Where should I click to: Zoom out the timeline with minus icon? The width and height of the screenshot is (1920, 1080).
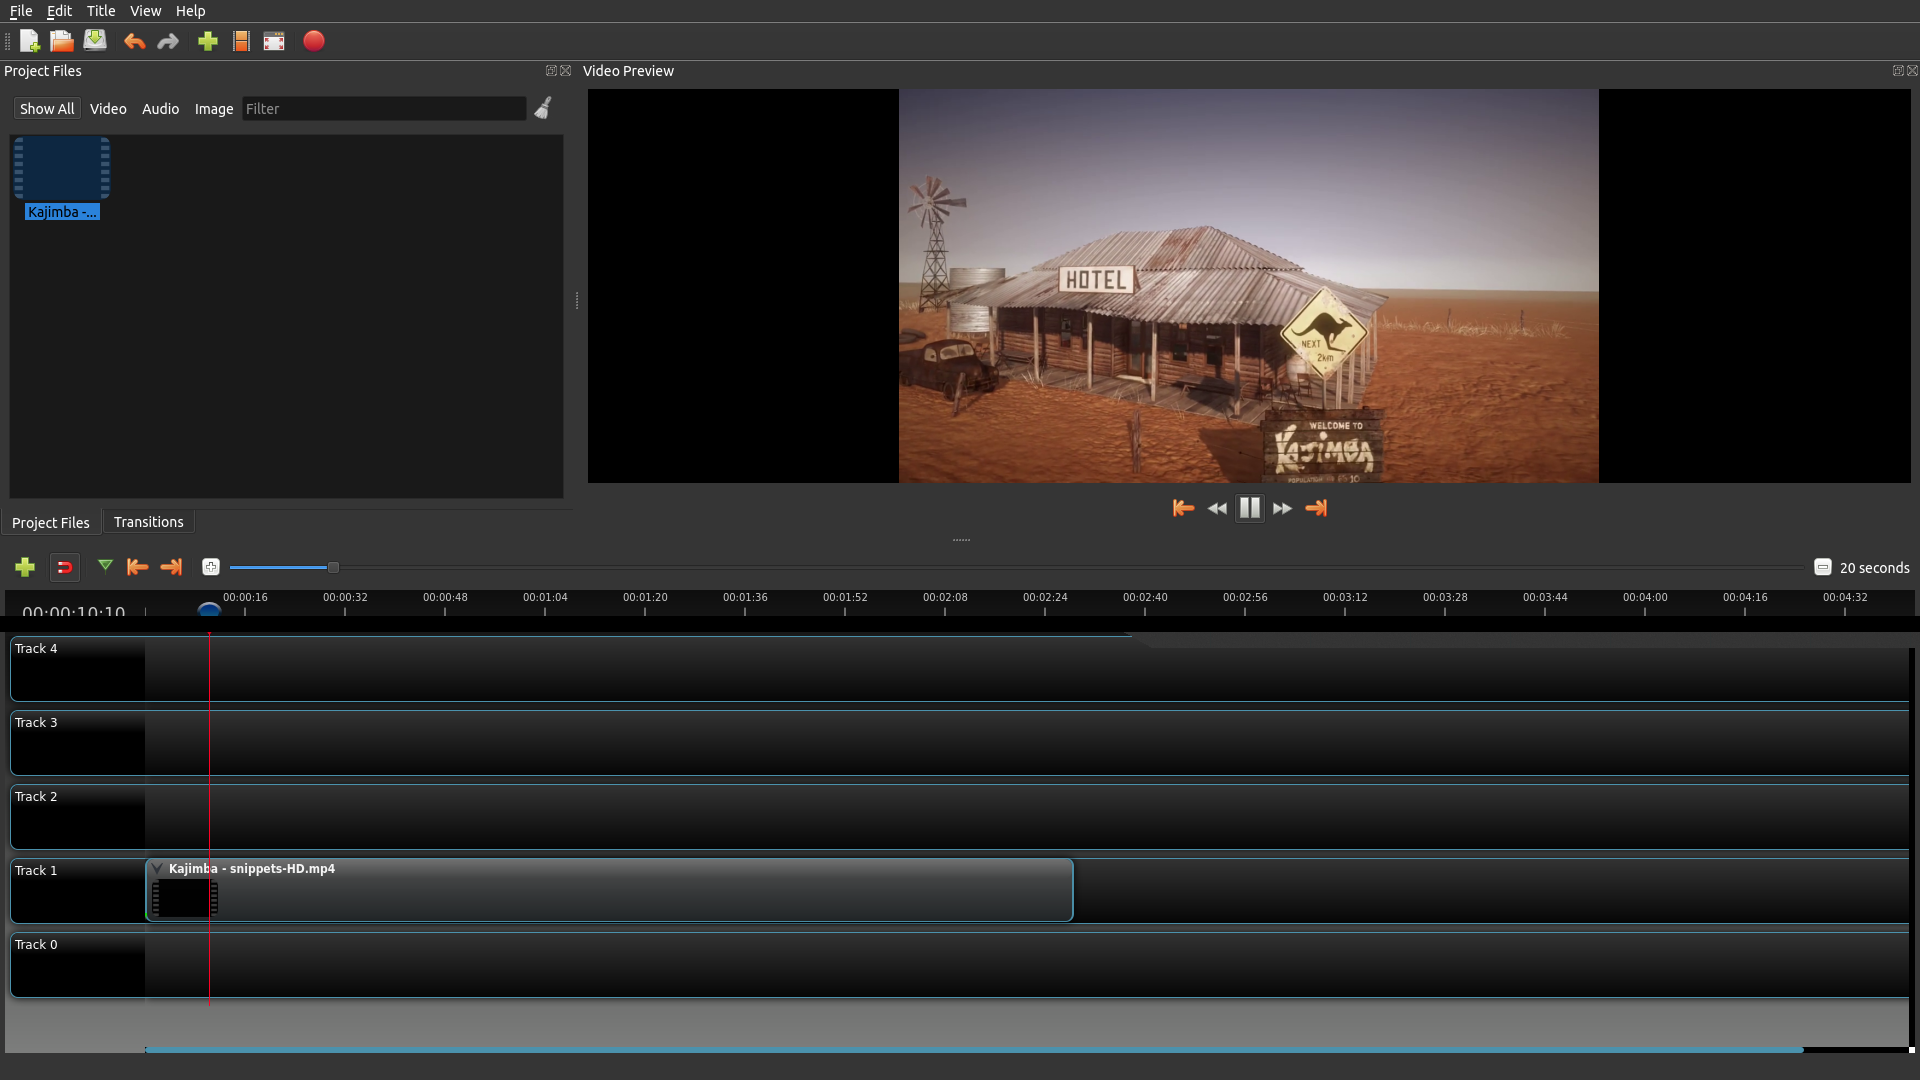point(1823,567)
